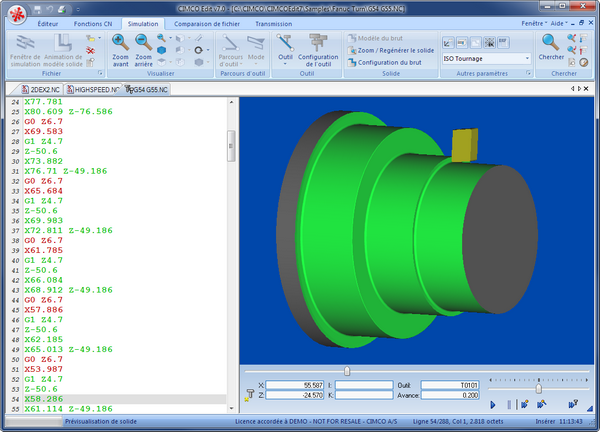The width and height of the screenshot is (600, 432).
Task: Click second toggle icon in Autres paramètres
Action: [x=462, y=42]
